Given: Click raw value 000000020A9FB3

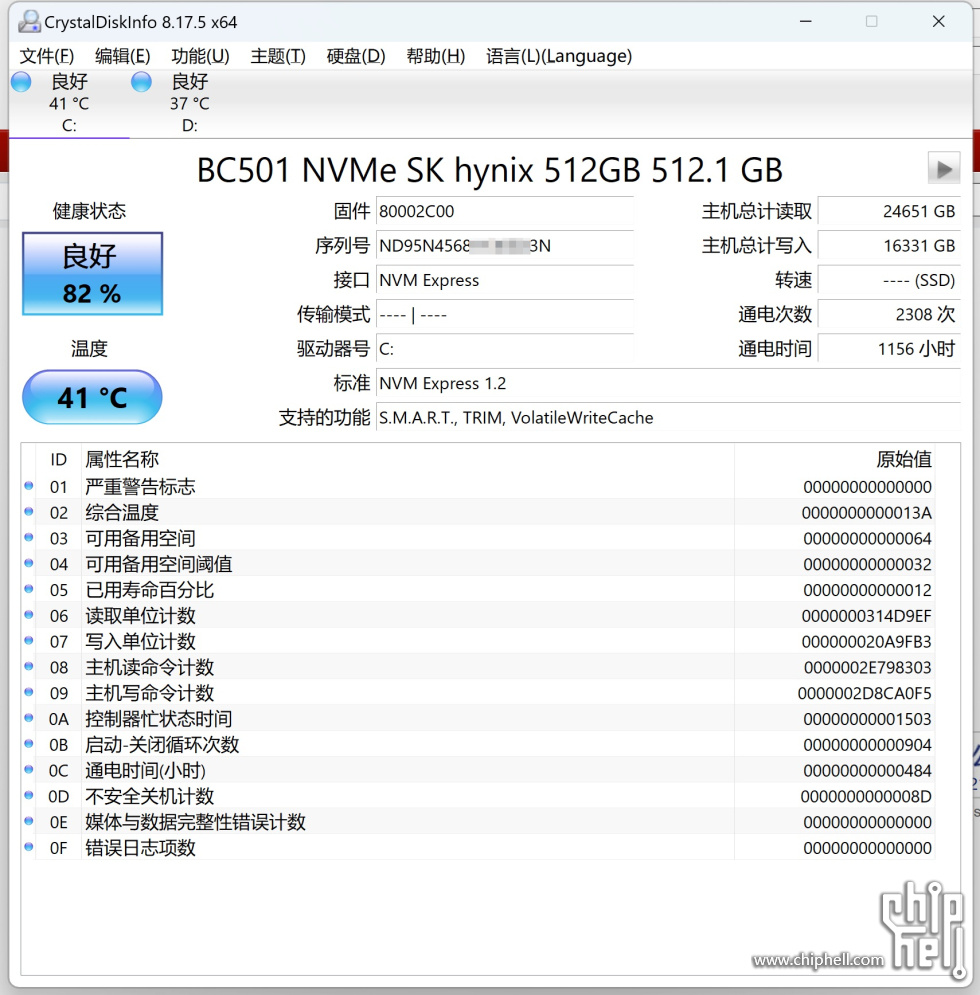Looking at the screenshot, I should (x=866, y=642).
